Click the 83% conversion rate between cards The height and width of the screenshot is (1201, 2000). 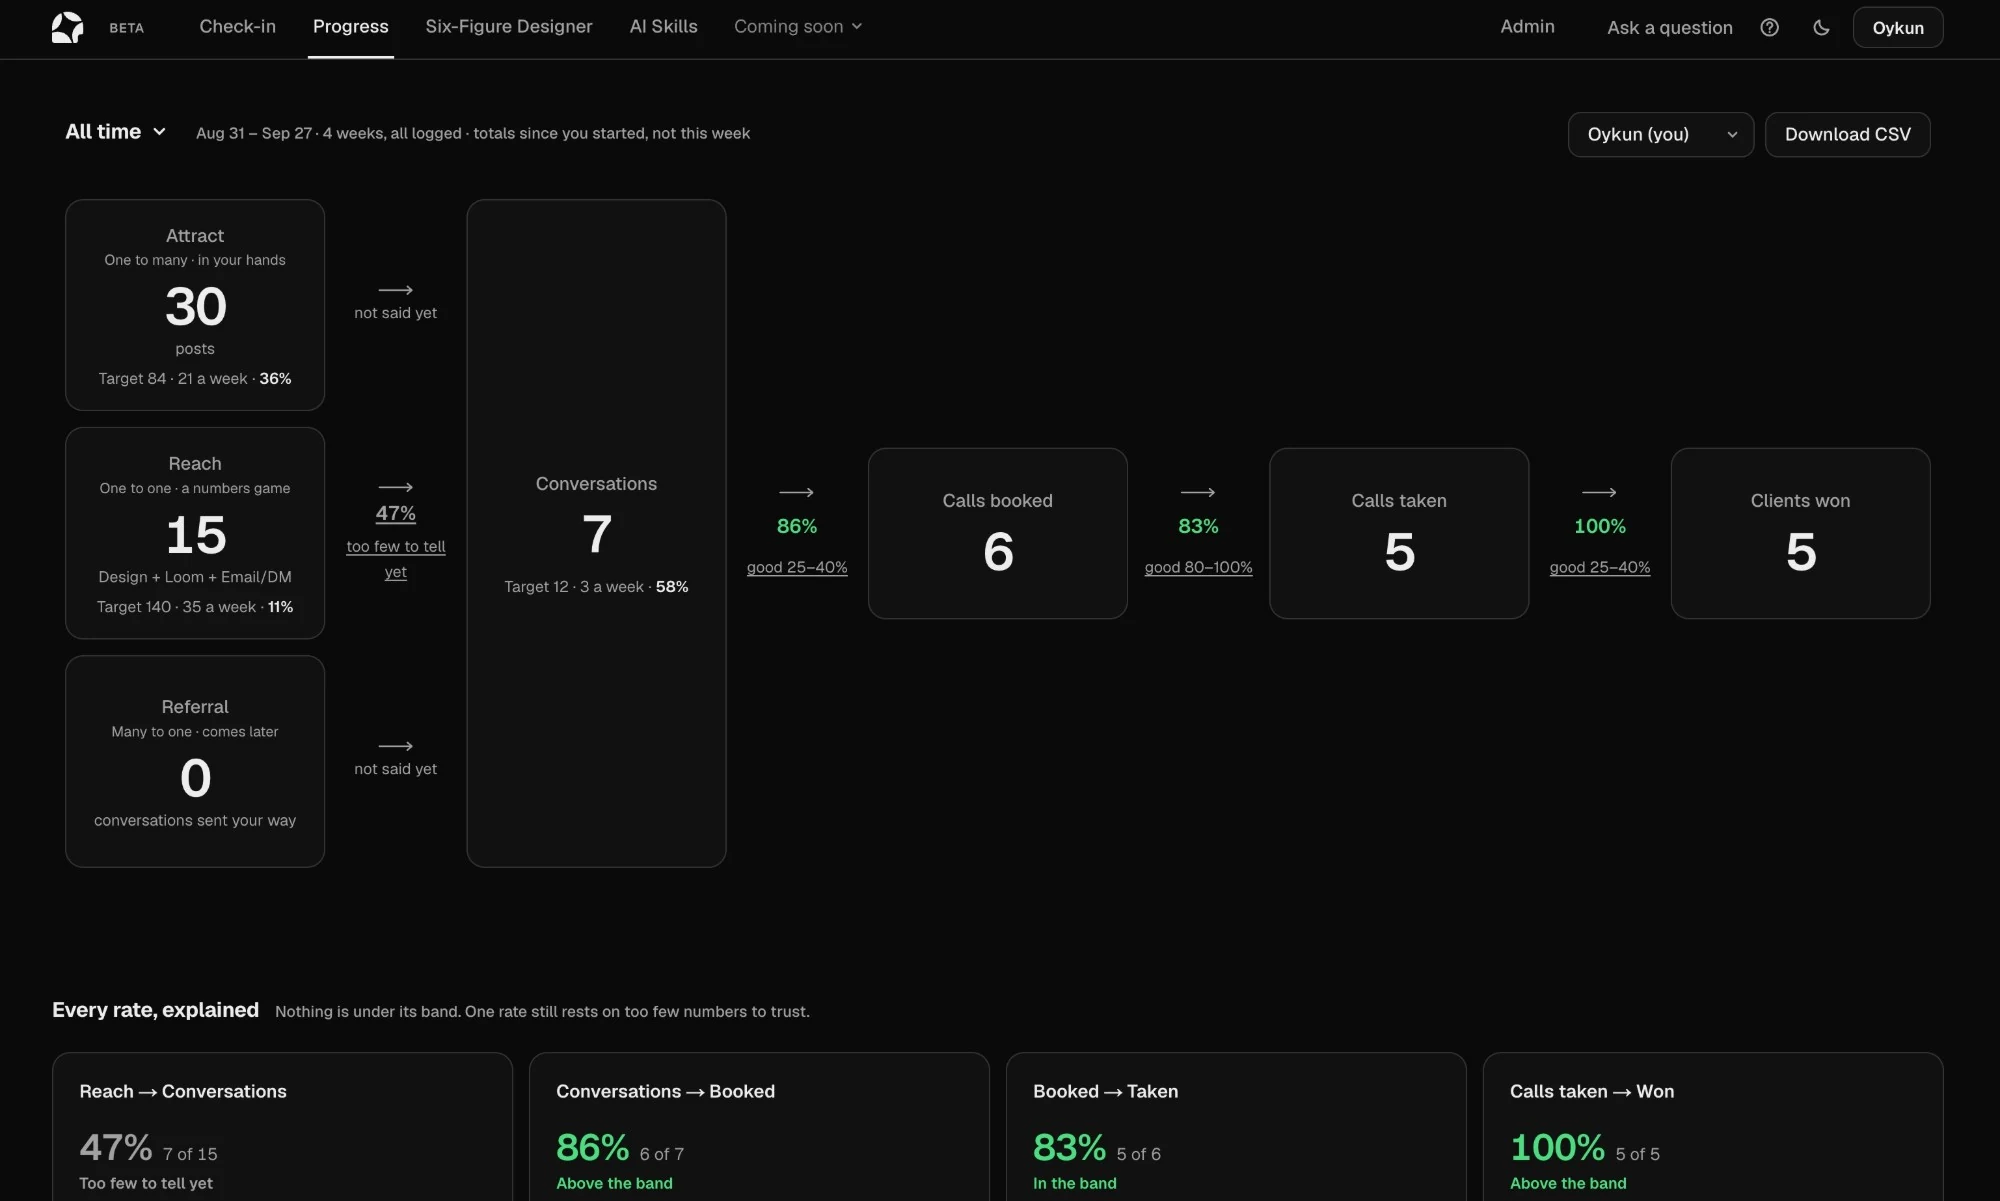pyautogui.click(x=1198, y=526)
